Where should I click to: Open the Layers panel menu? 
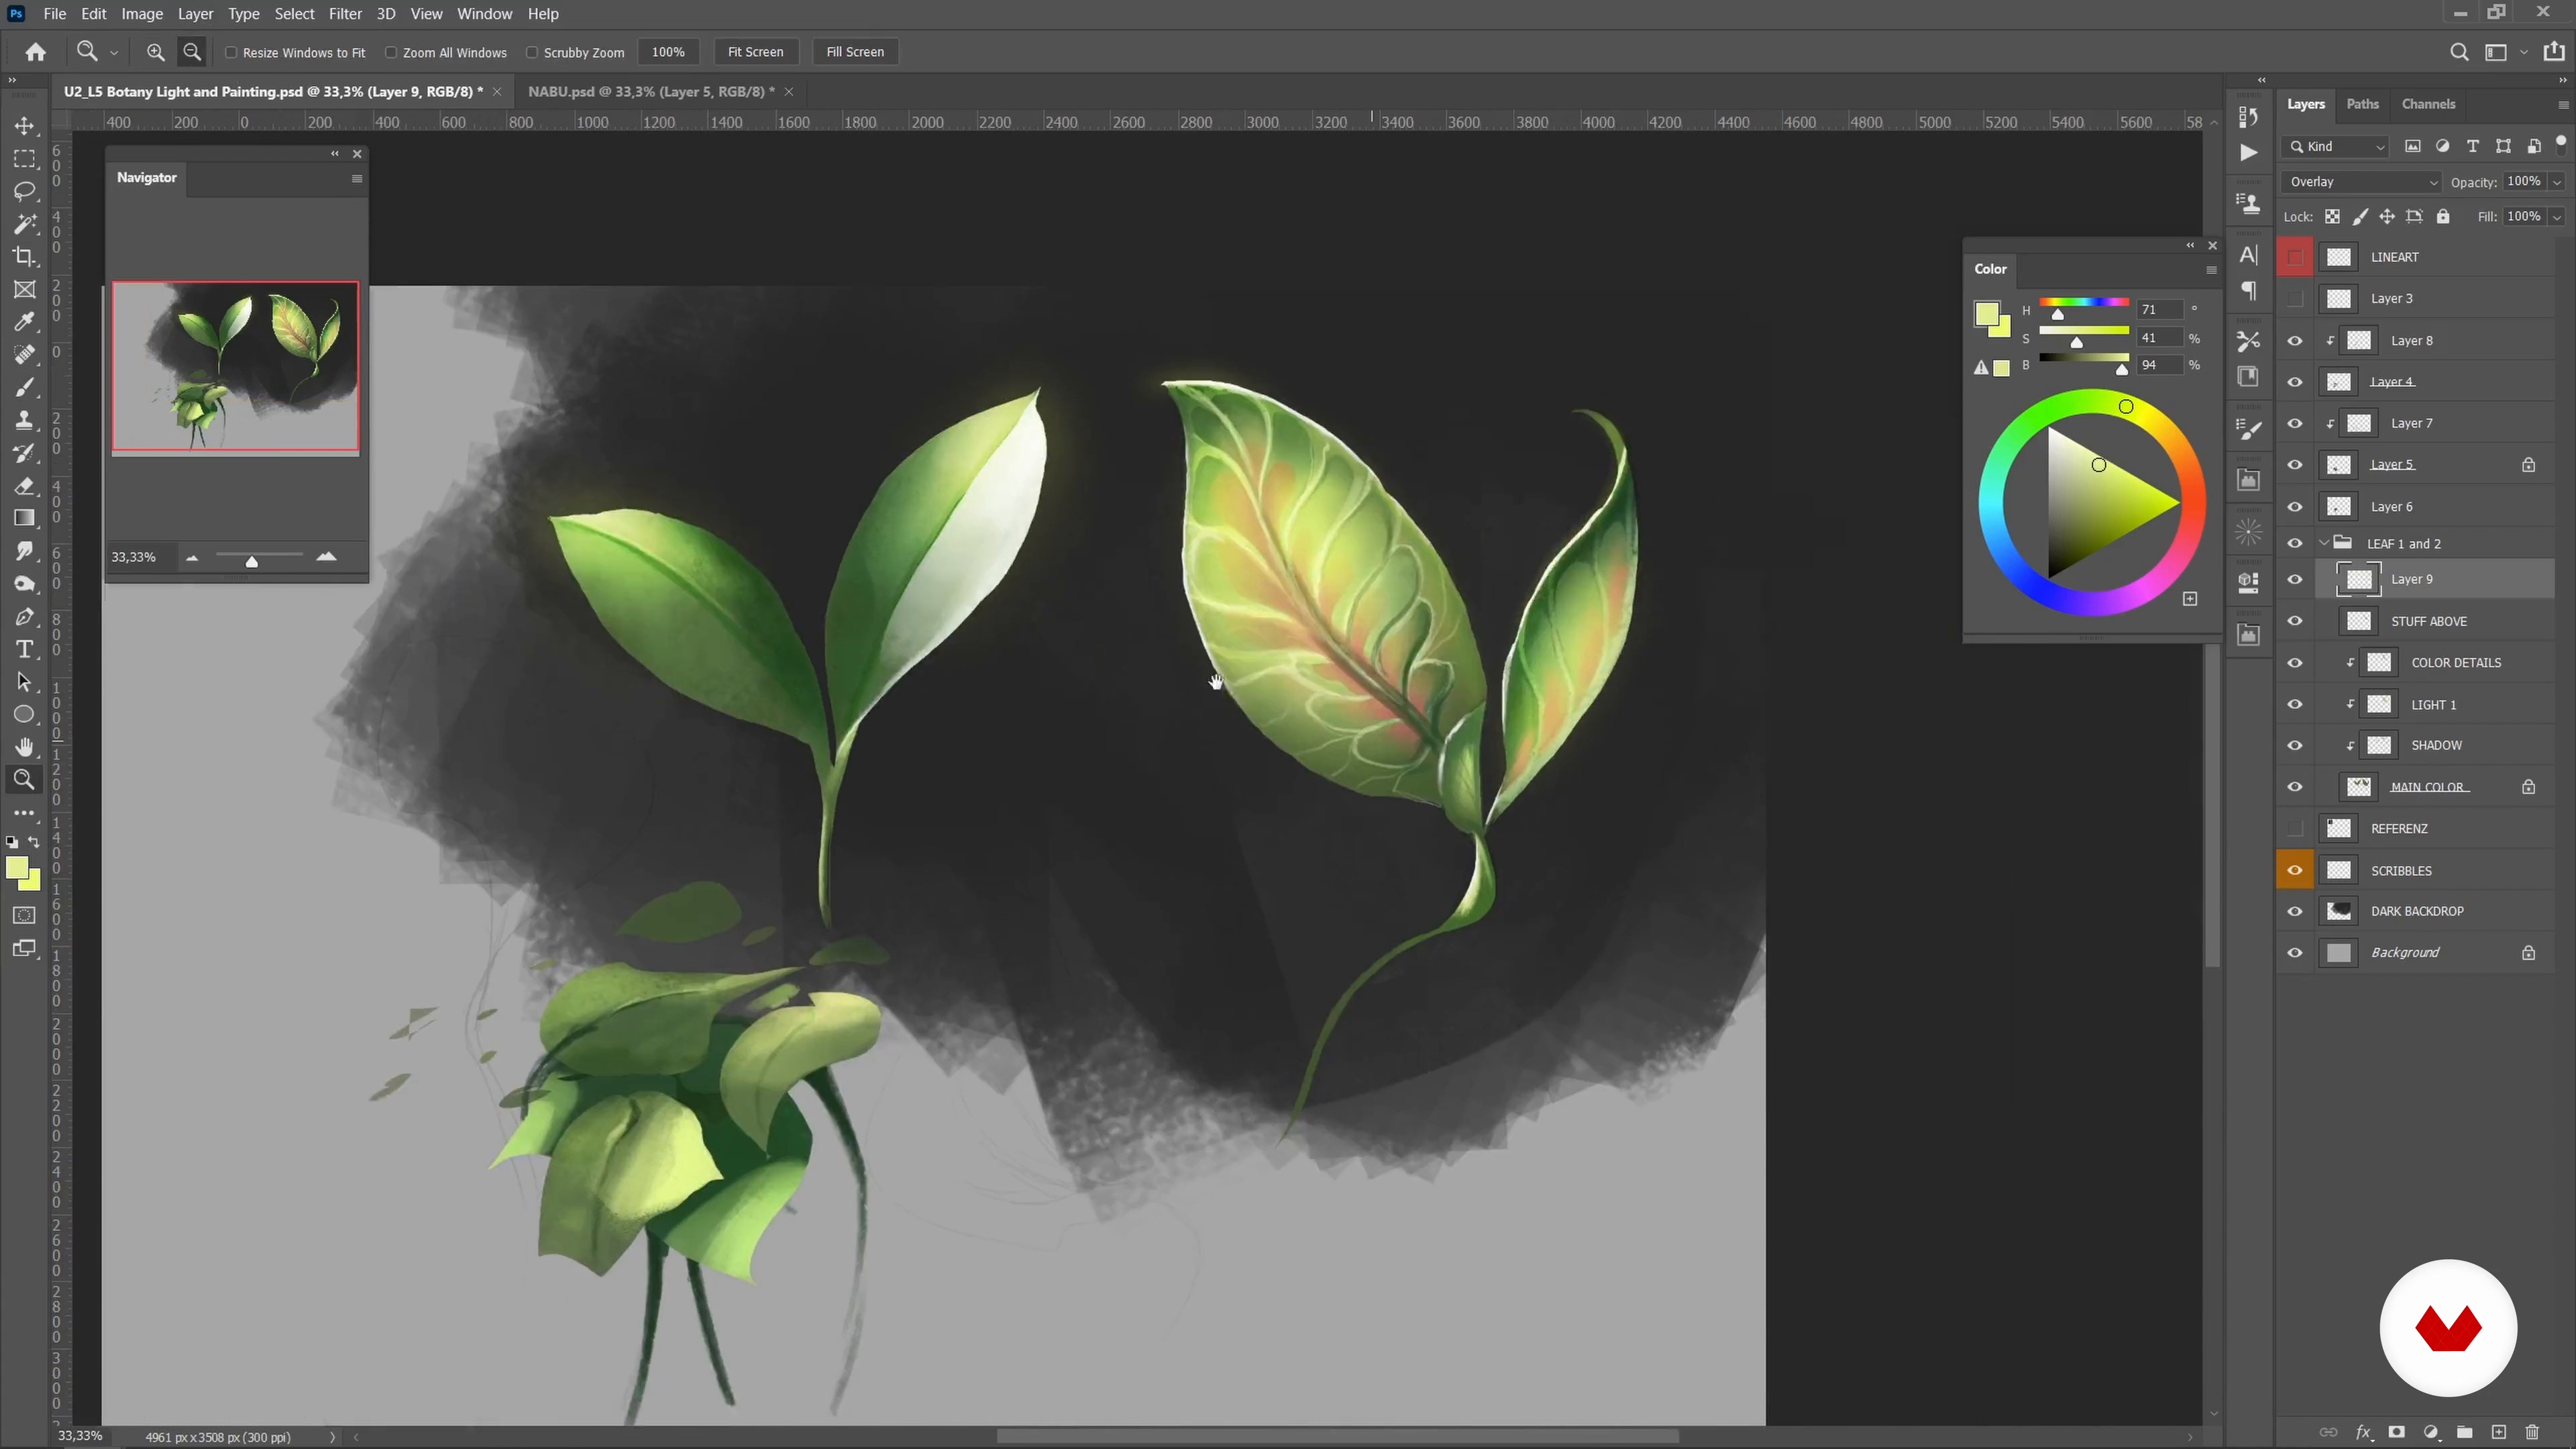pos(2563,105)
